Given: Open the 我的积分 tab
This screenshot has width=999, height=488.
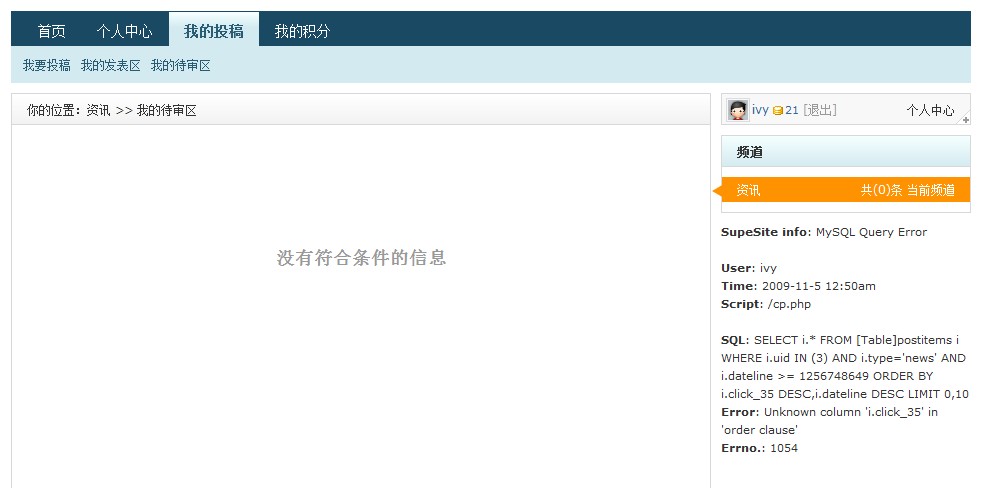Looking at the screenshot, I should coord(302,31).
